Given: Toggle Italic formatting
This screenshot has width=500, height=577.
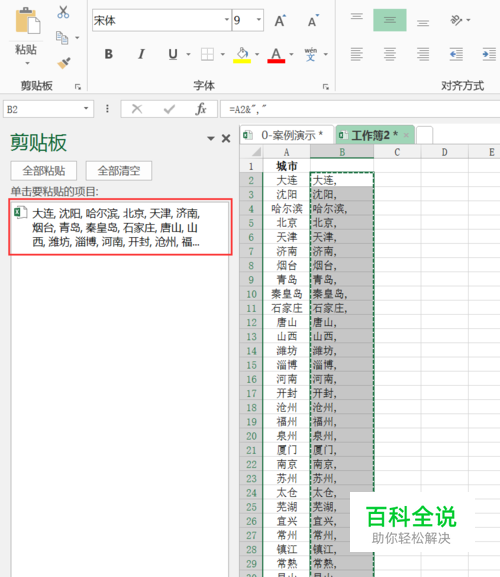Looking at the screenshot, I should pyautogui.click(x=141, y=54).
